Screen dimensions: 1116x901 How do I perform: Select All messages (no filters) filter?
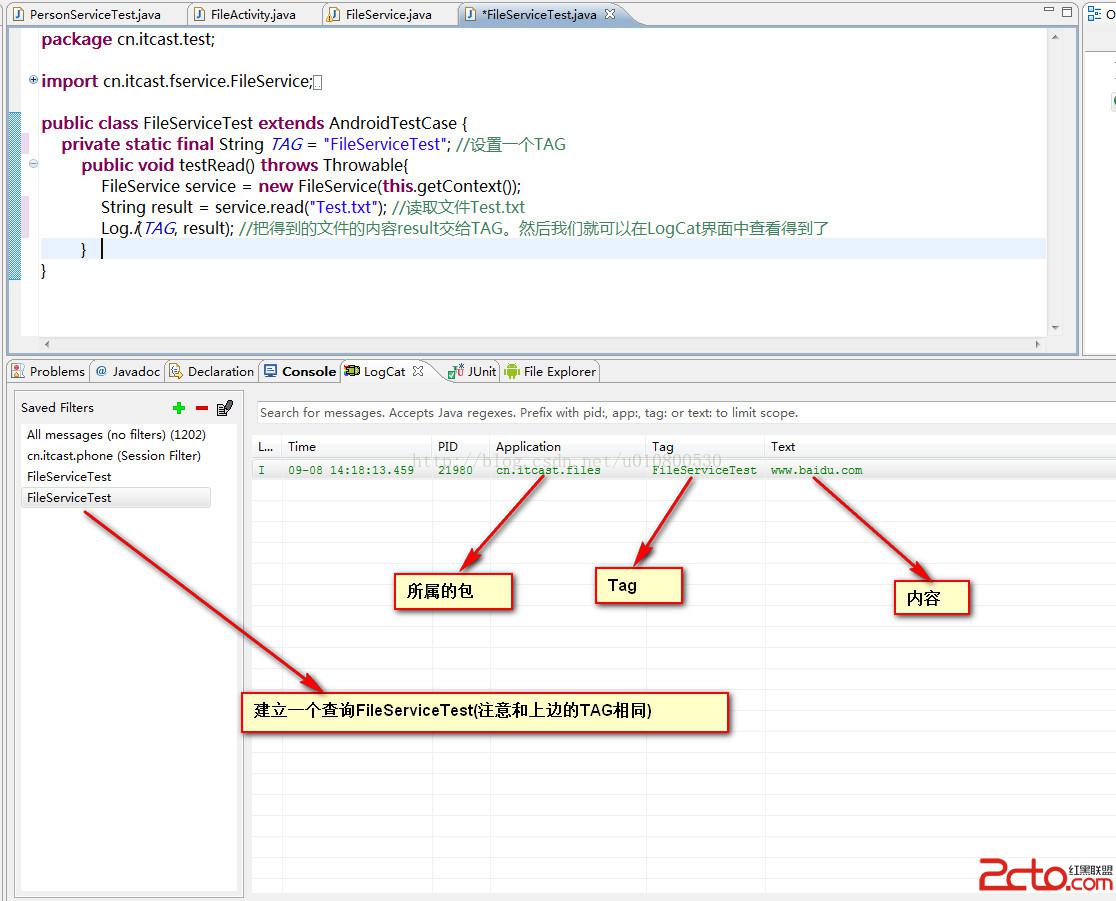tap(116, 435)
